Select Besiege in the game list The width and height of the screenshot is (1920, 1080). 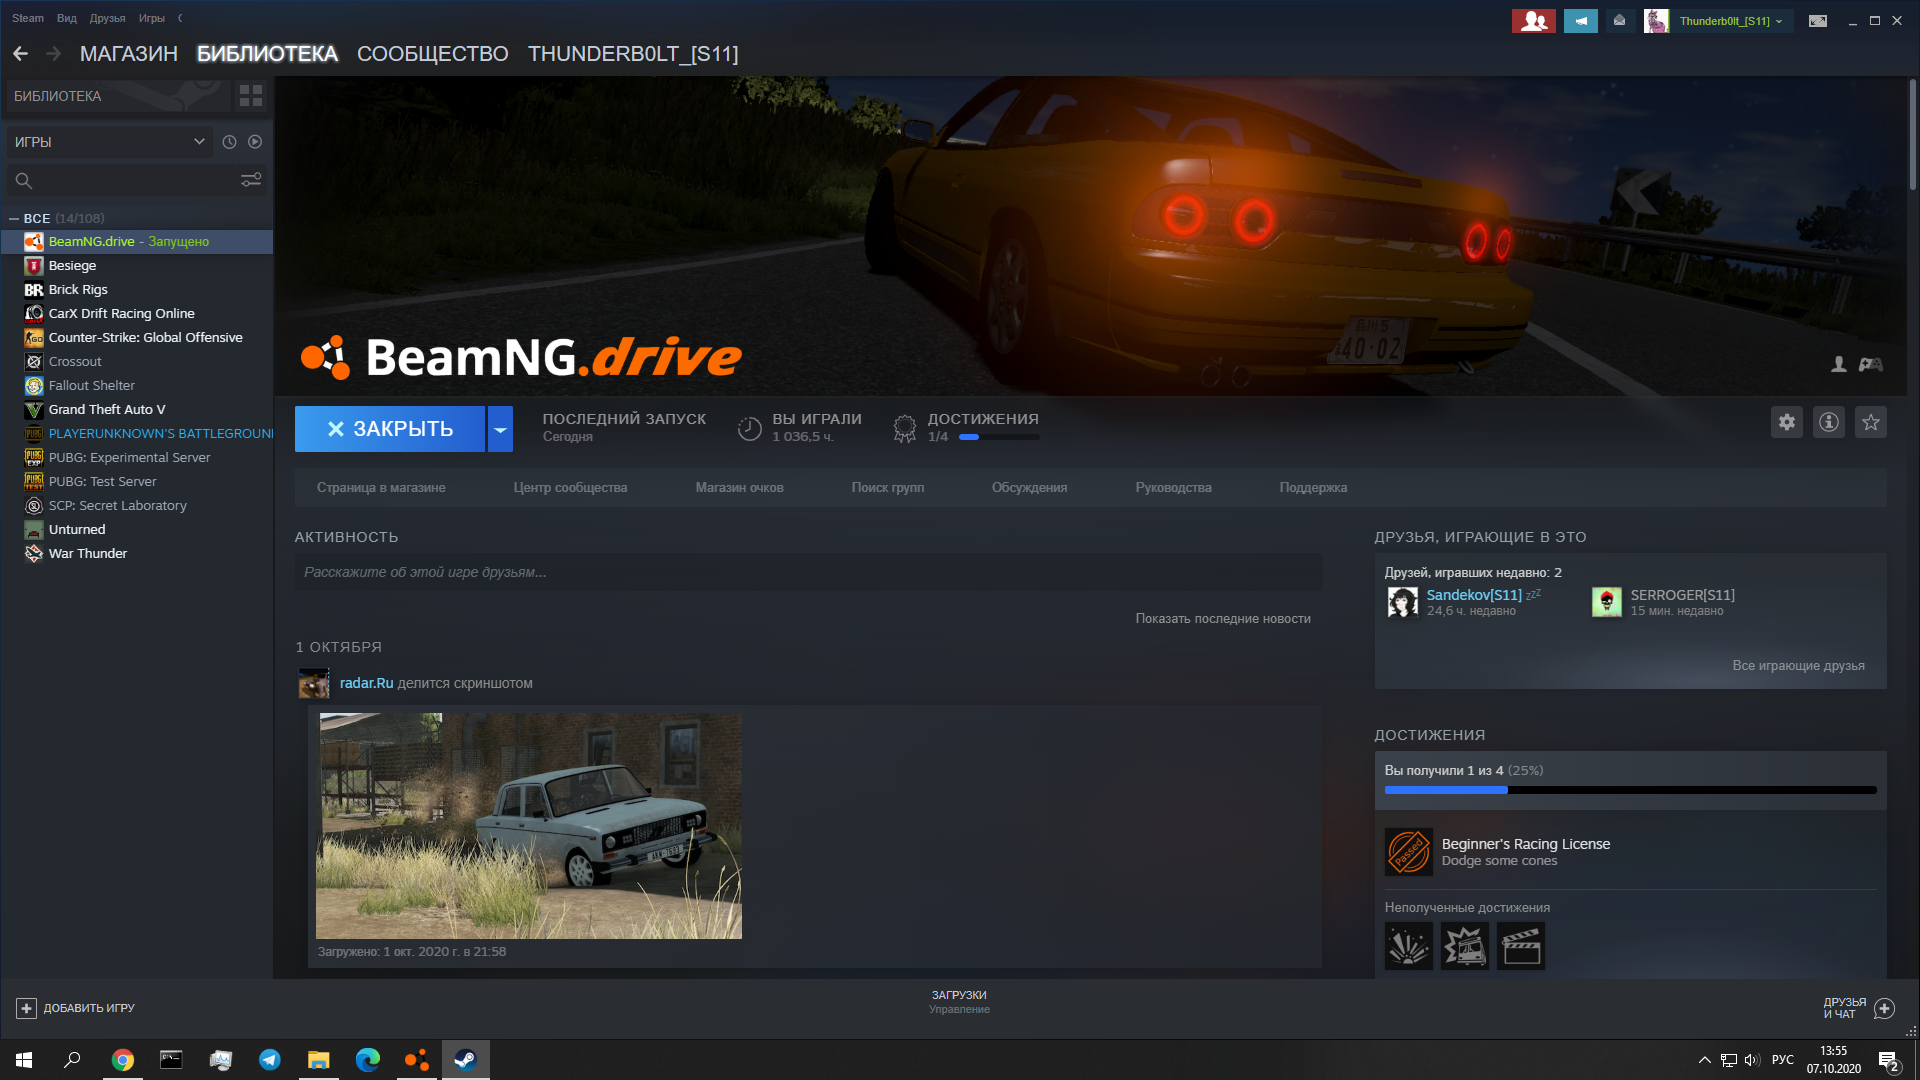[x=137, y=266]
